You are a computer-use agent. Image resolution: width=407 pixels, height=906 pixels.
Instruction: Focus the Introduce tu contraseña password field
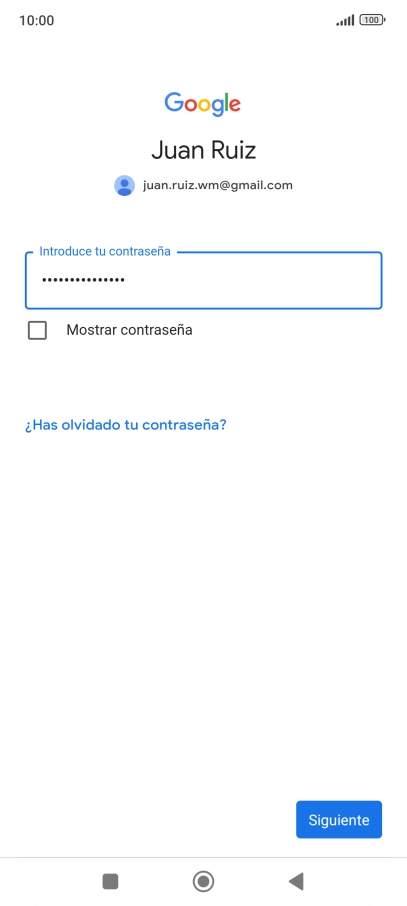pyautogui.click(x=204, y=280)
